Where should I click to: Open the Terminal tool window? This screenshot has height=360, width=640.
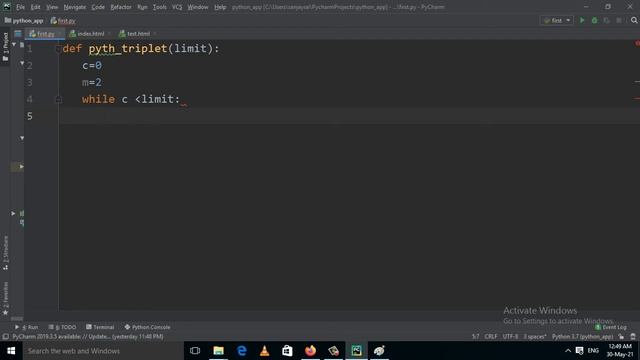click(100, 327)
